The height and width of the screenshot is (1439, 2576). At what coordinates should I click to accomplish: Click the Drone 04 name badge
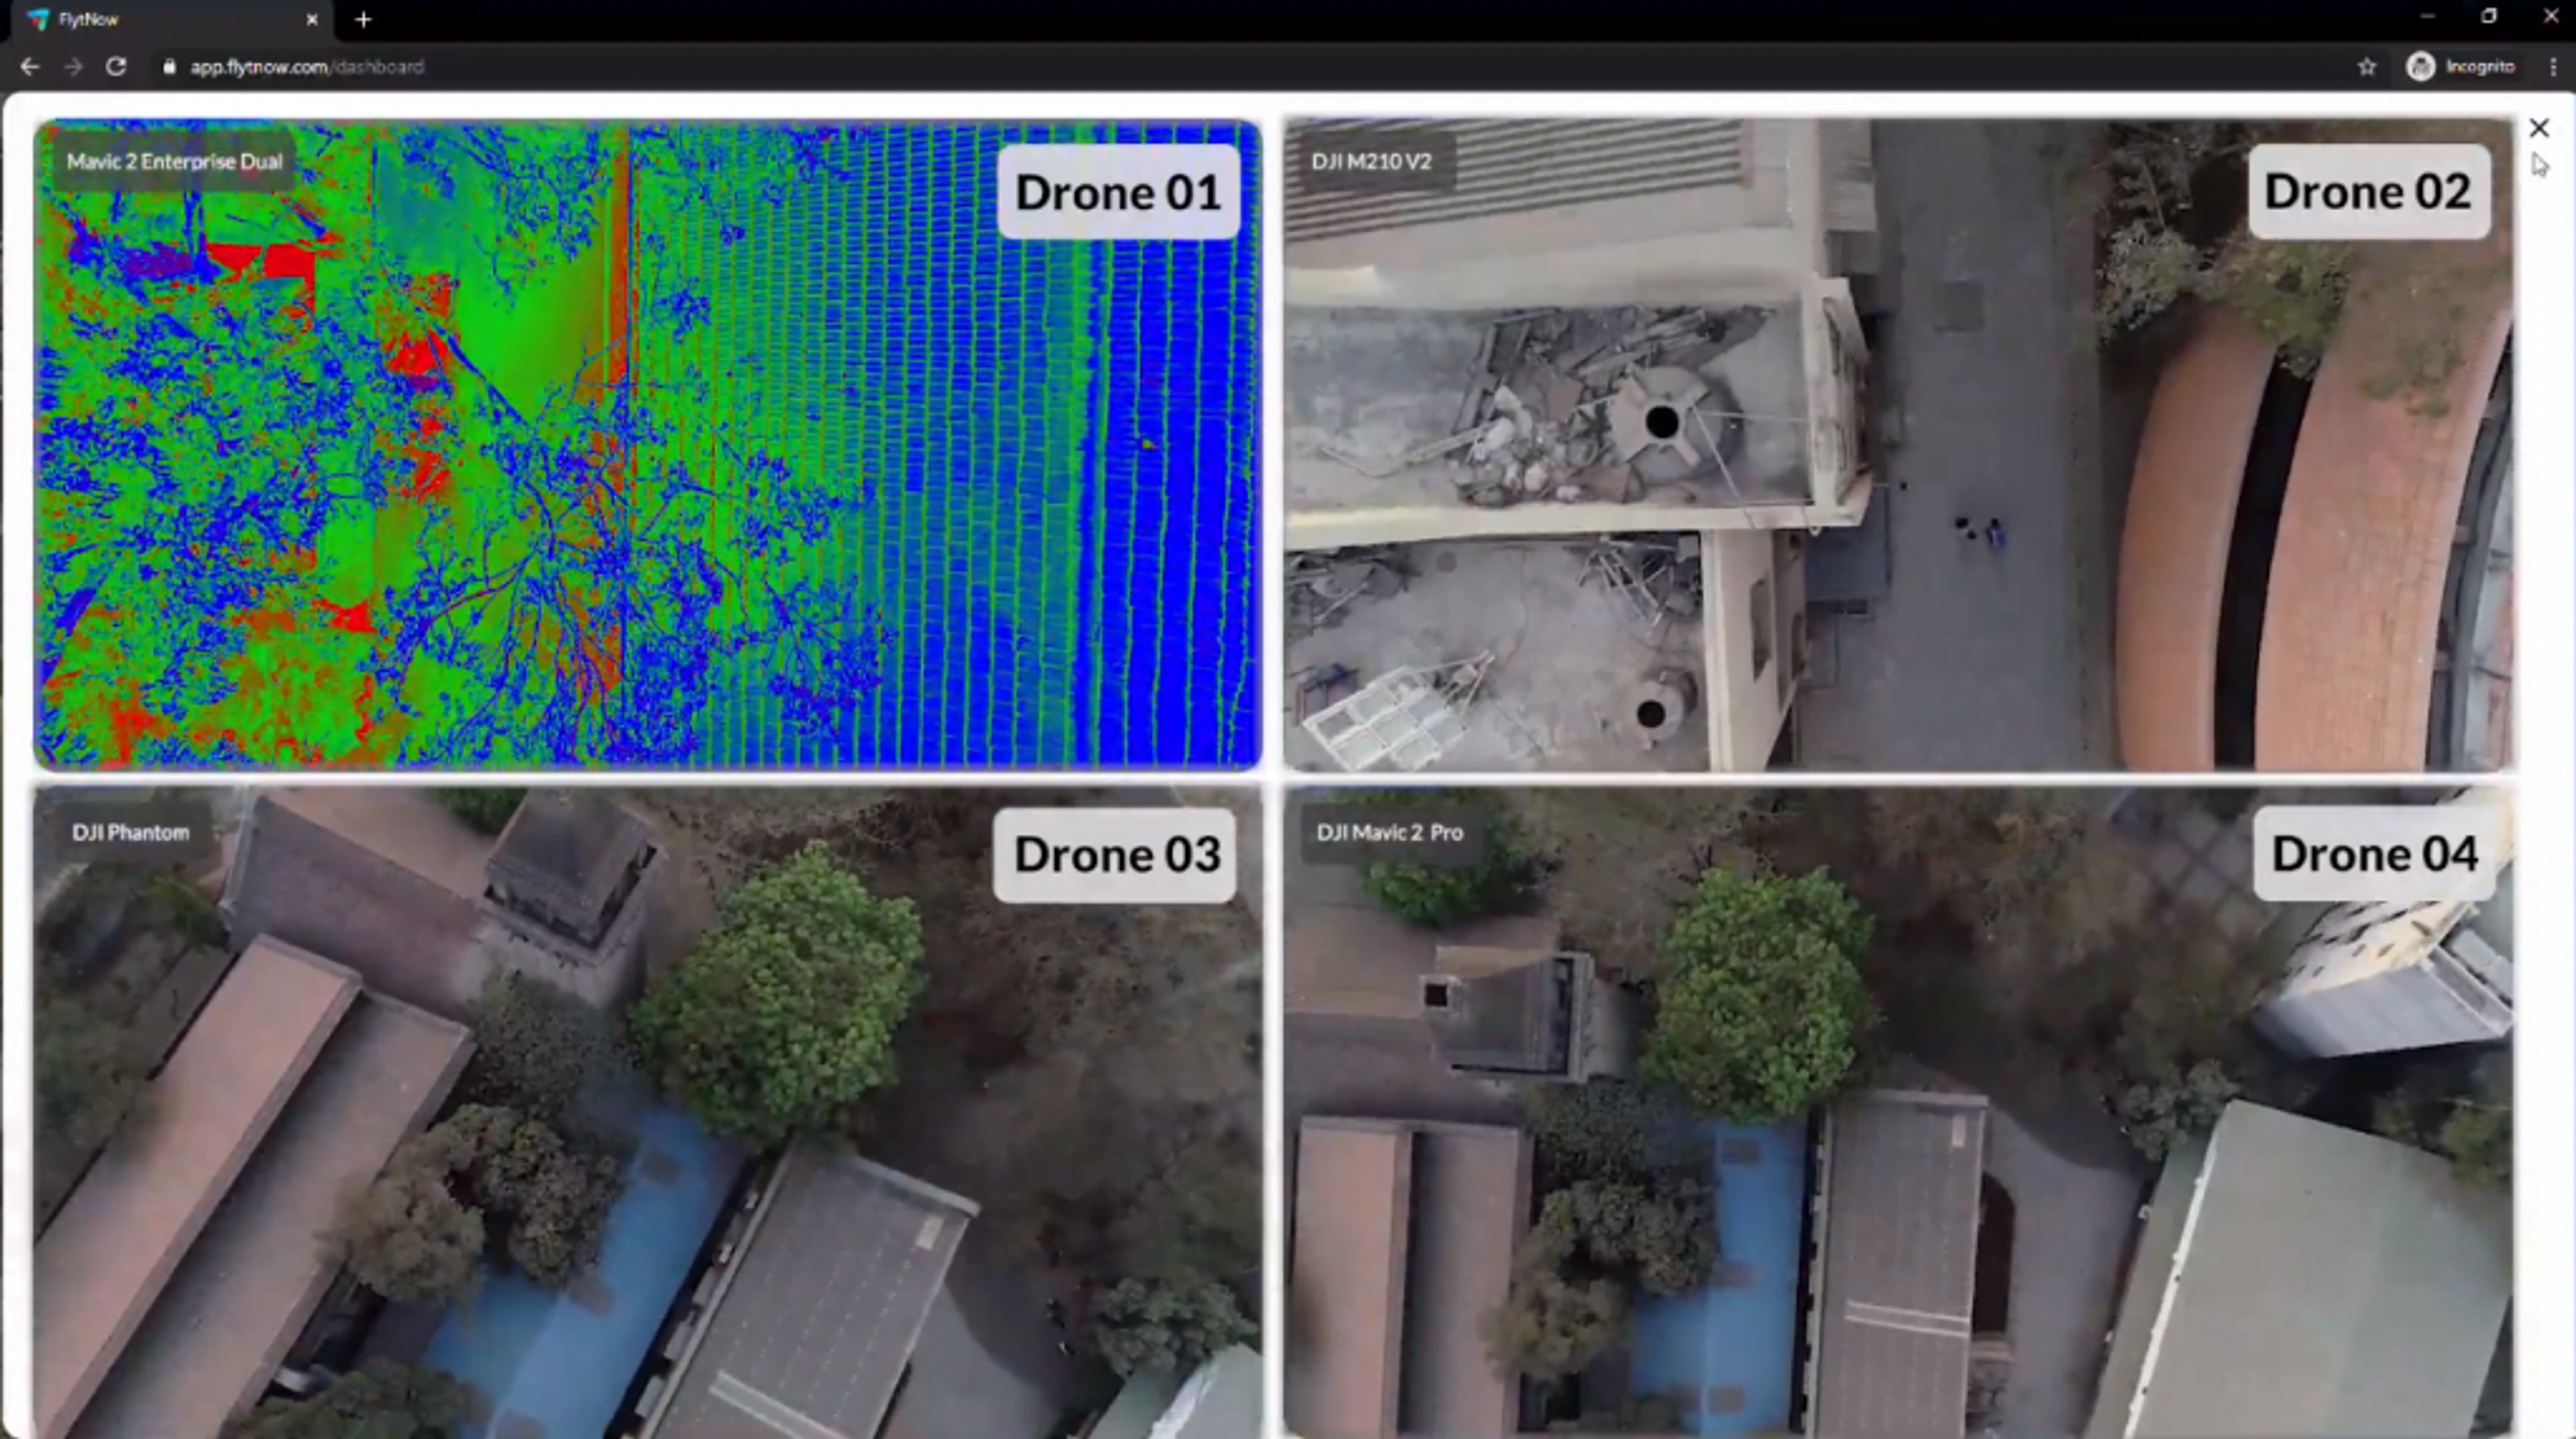tap(2374, 854)
